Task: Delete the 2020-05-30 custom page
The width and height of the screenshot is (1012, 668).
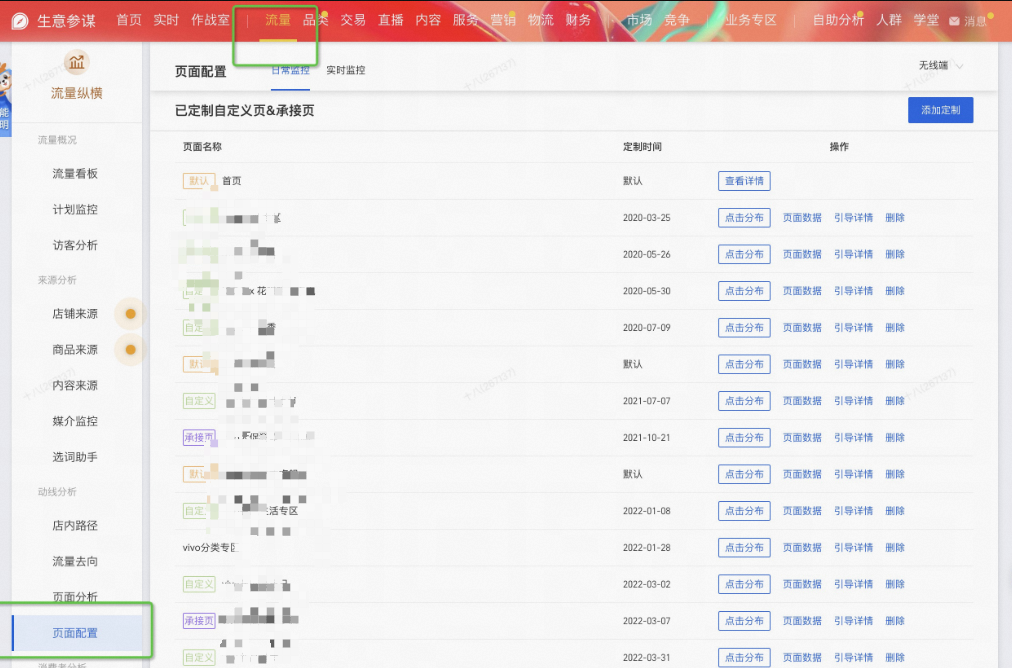Action: coord(895,291)
